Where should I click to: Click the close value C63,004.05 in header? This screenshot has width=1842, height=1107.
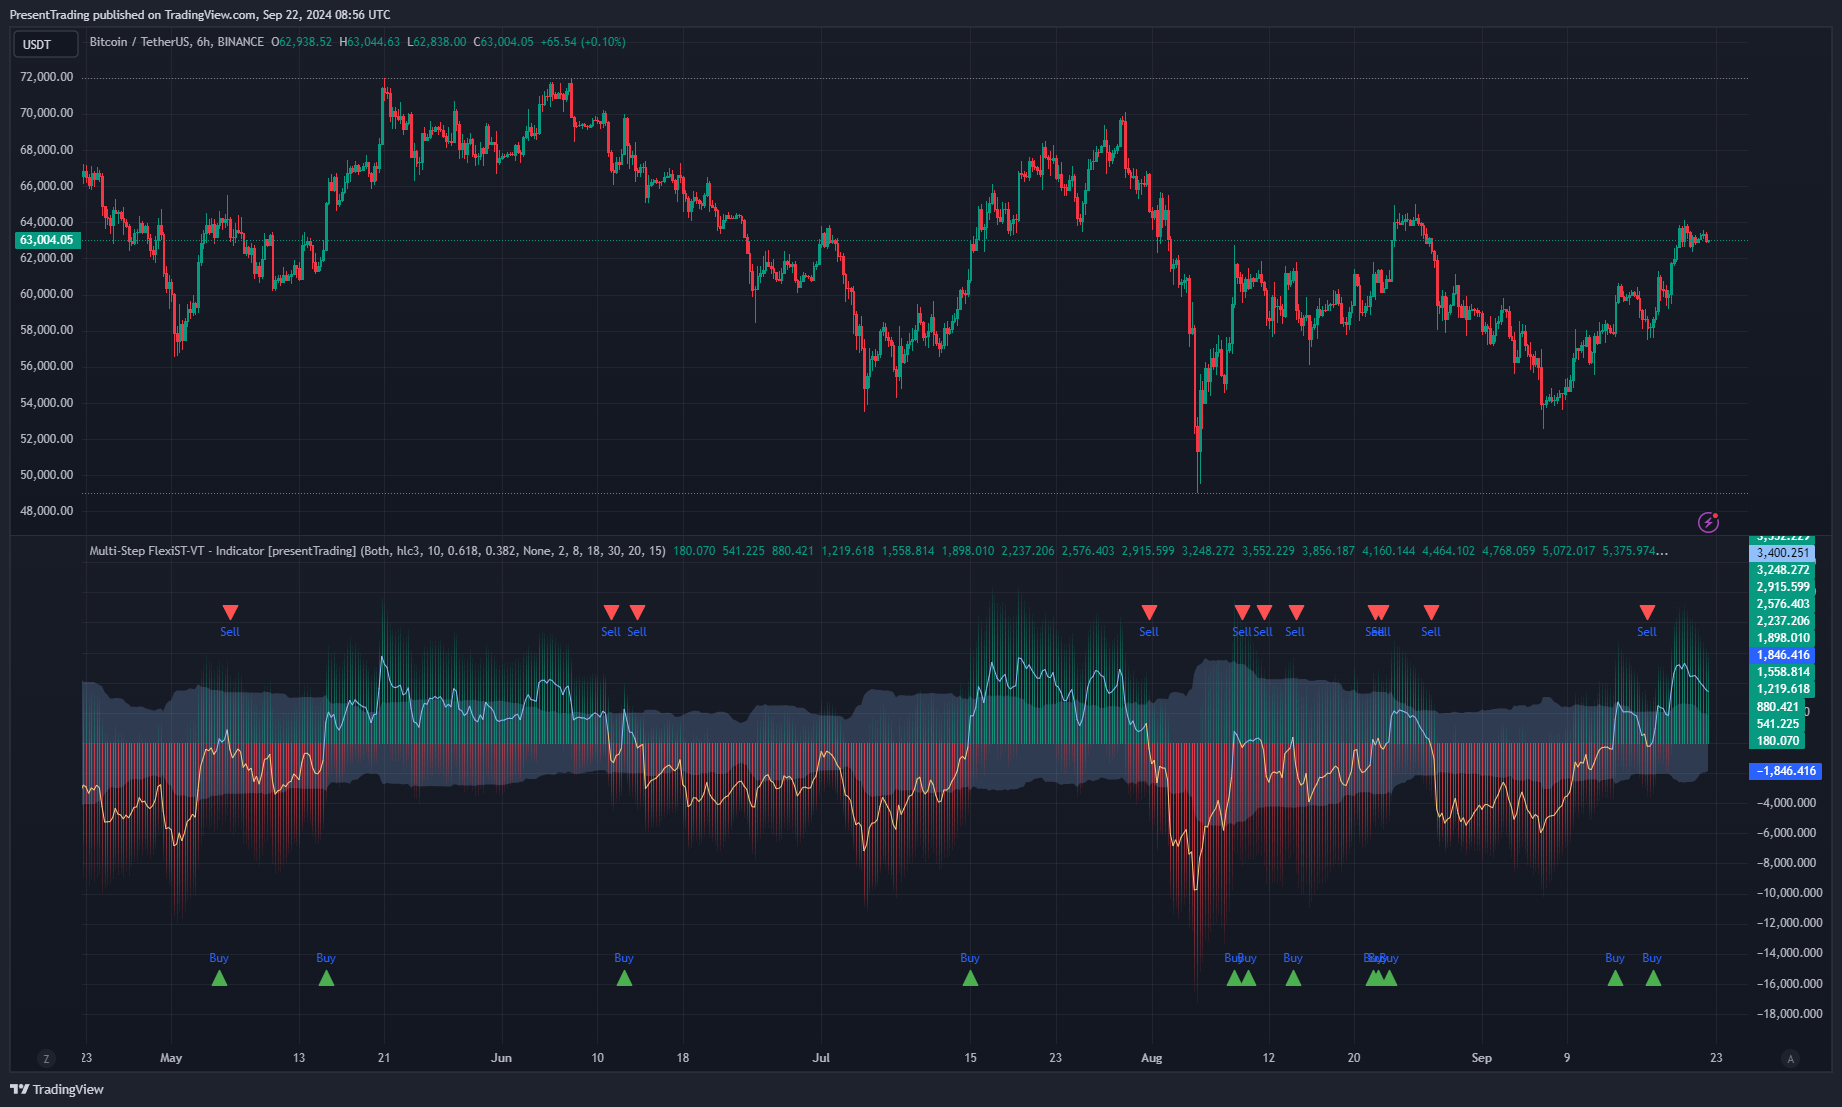[504, 42]
